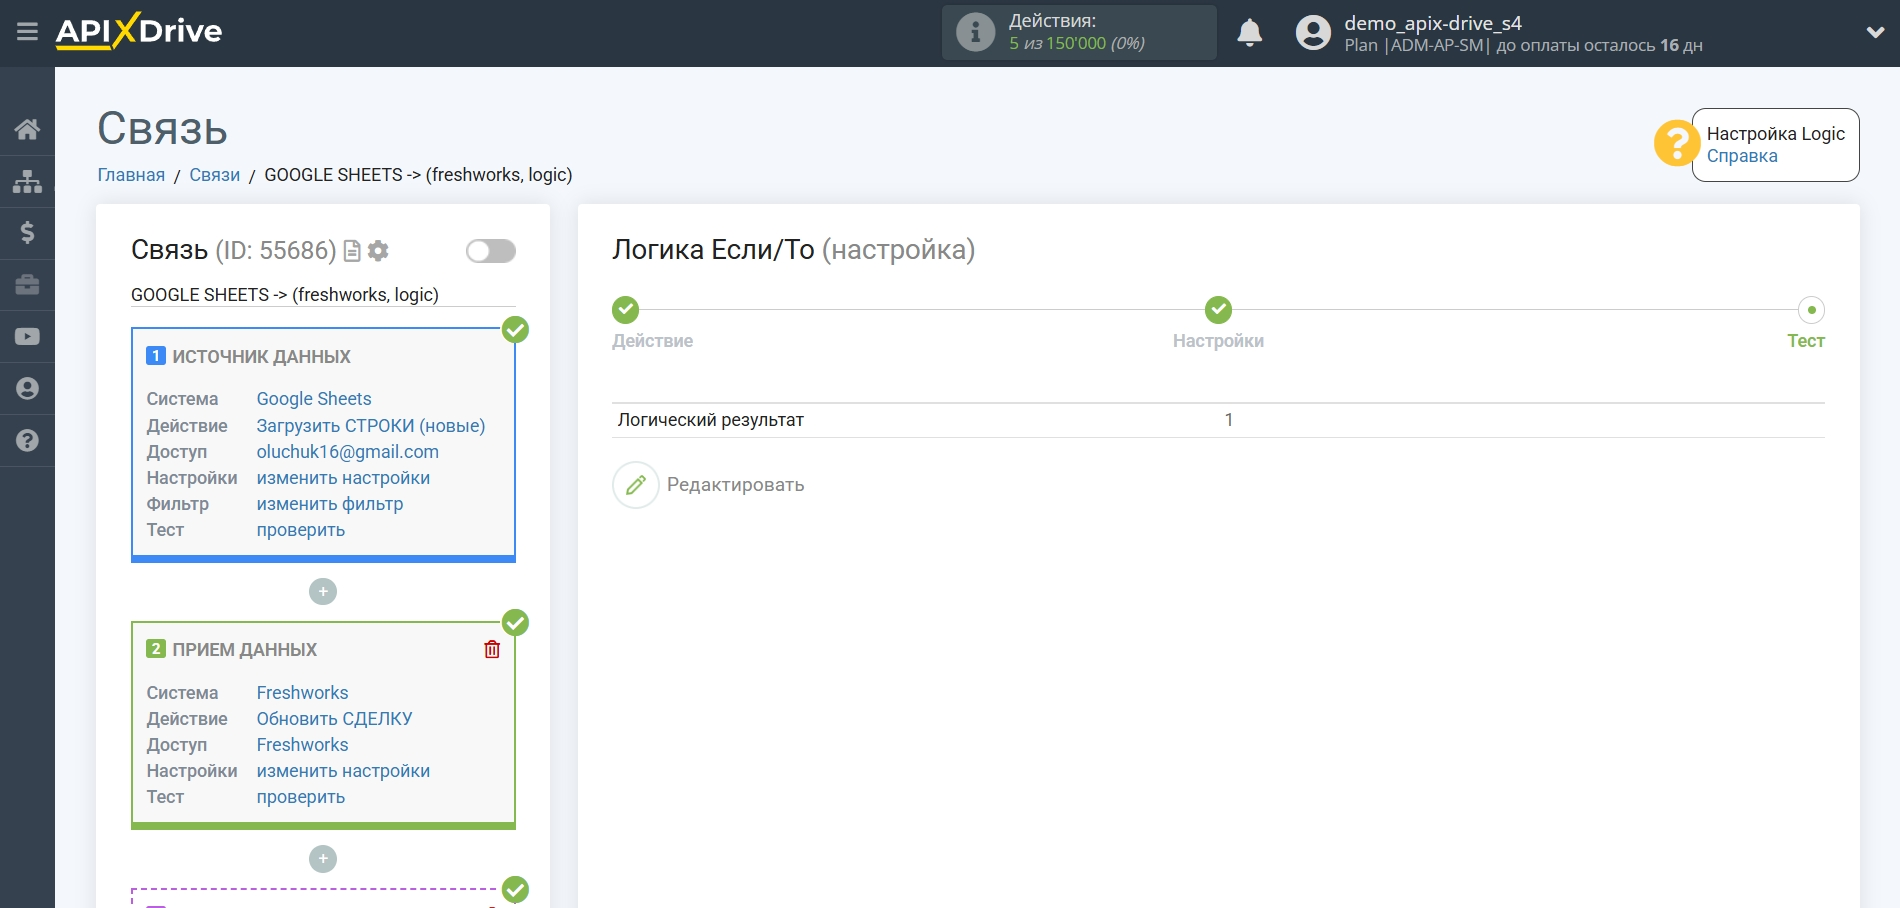Add a block after the data source
Image resolution: width=1900 pixels, height=908 pixels.
click(x=323, y=592)
